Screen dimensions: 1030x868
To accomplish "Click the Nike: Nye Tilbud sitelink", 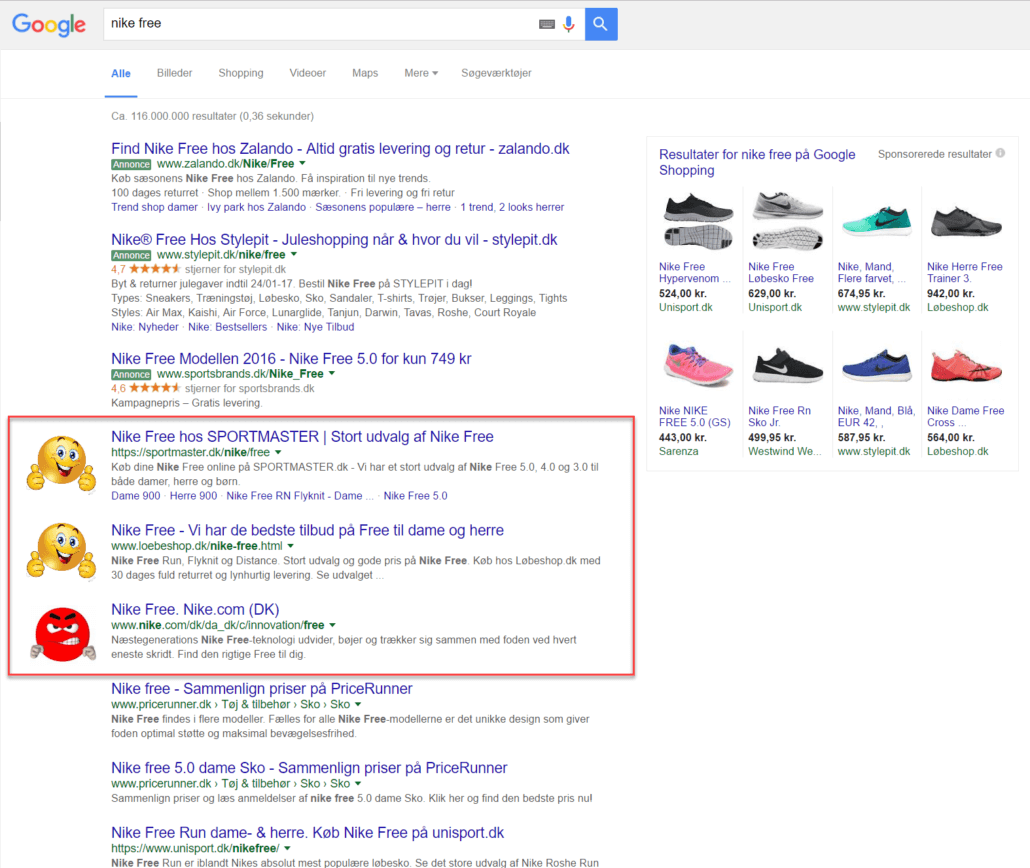I will coord(315,327).
